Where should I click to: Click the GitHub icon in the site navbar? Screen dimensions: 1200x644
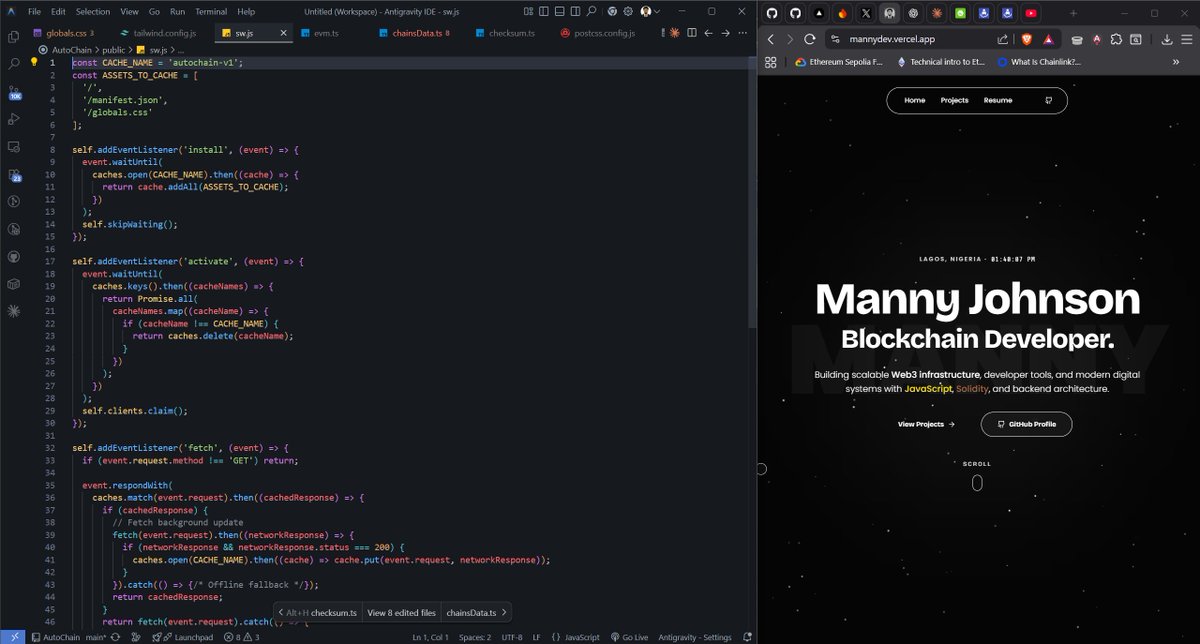point(1048,100)
